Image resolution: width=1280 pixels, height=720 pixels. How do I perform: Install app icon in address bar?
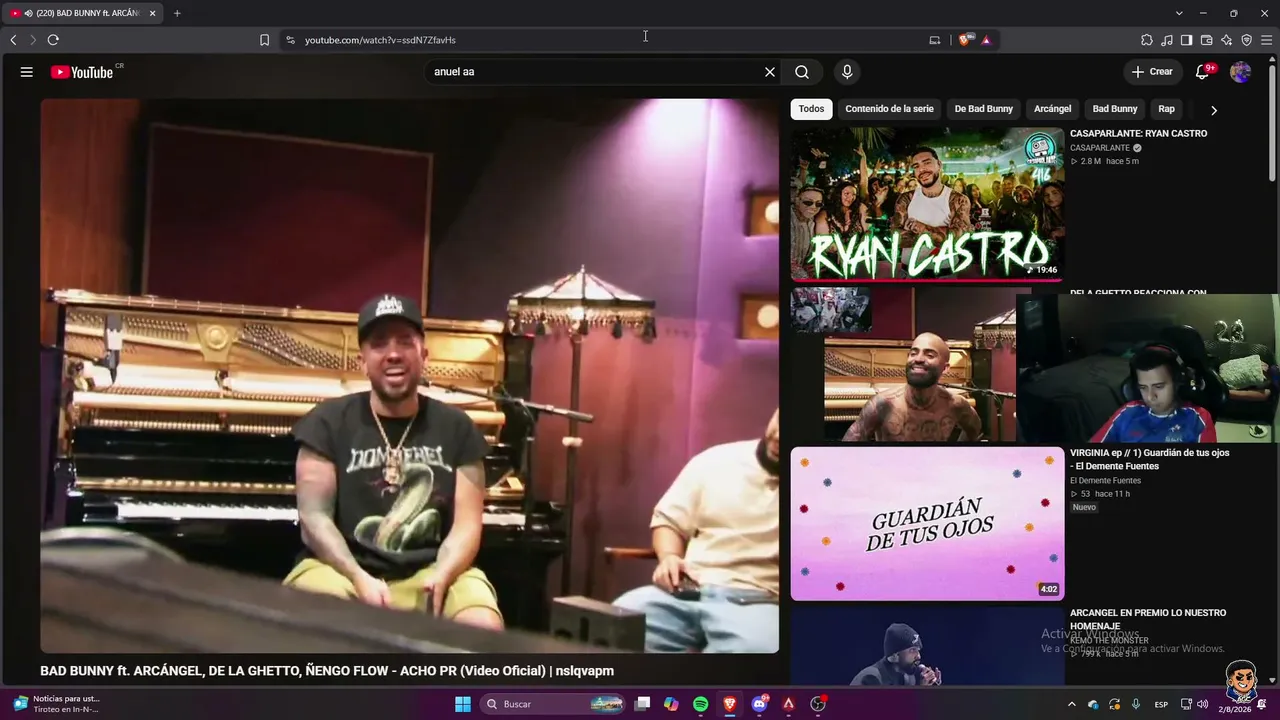point(935,40)
